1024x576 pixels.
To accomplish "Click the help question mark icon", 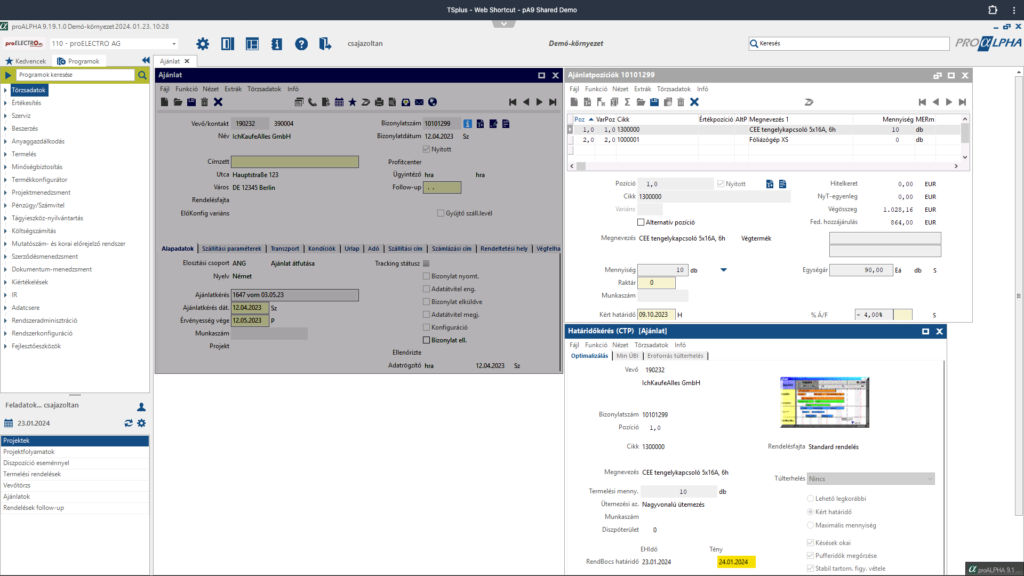I will (x=301, y=44).
